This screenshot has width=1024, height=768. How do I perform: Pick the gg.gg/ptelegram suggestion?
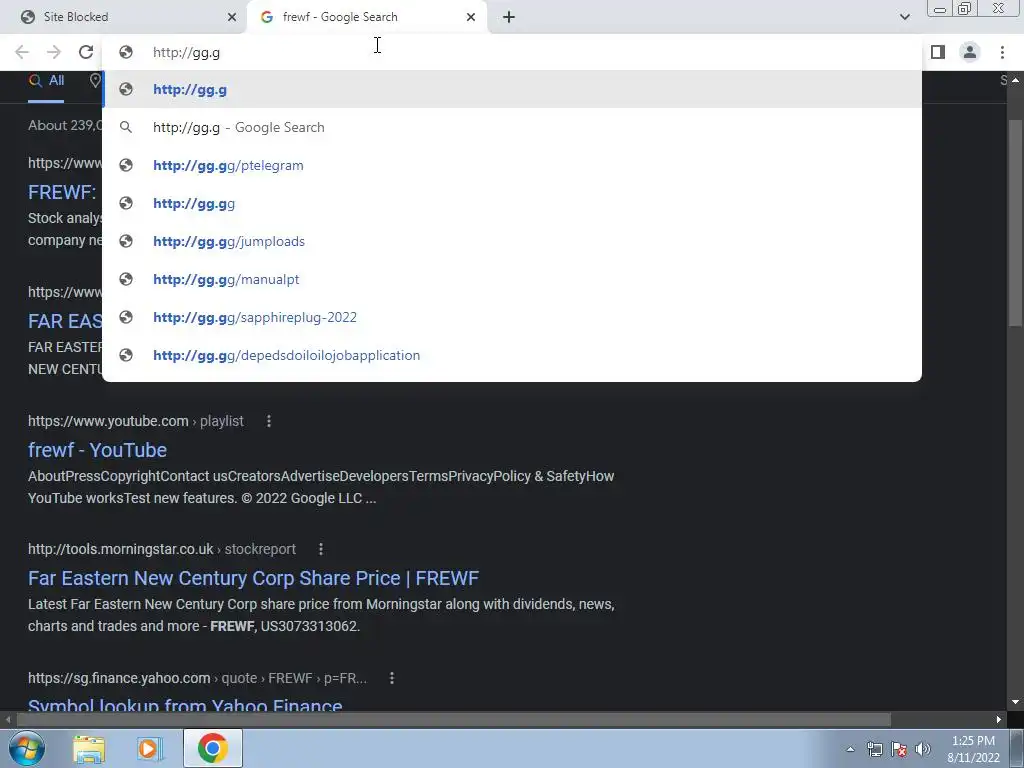512,165
